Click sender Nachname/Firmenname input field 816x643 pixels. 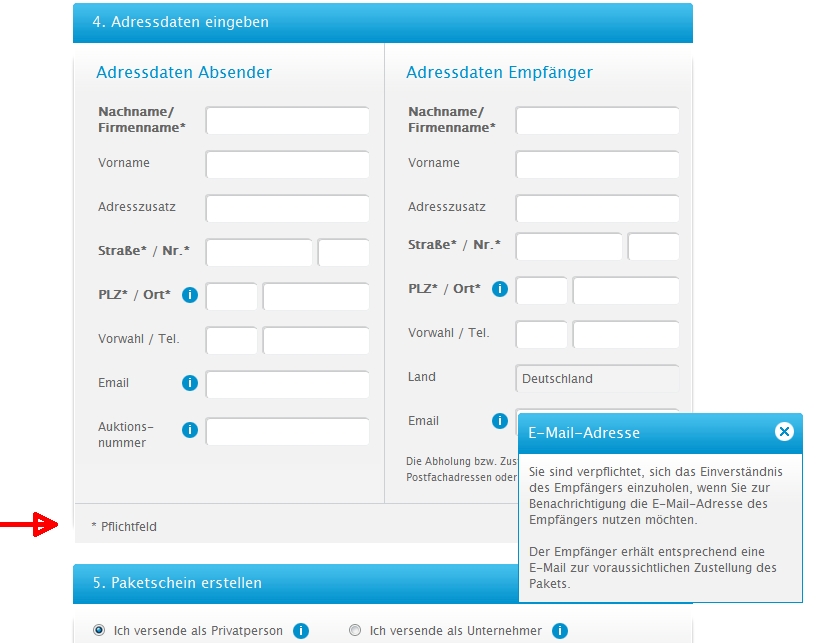click(x=287, y=121)
